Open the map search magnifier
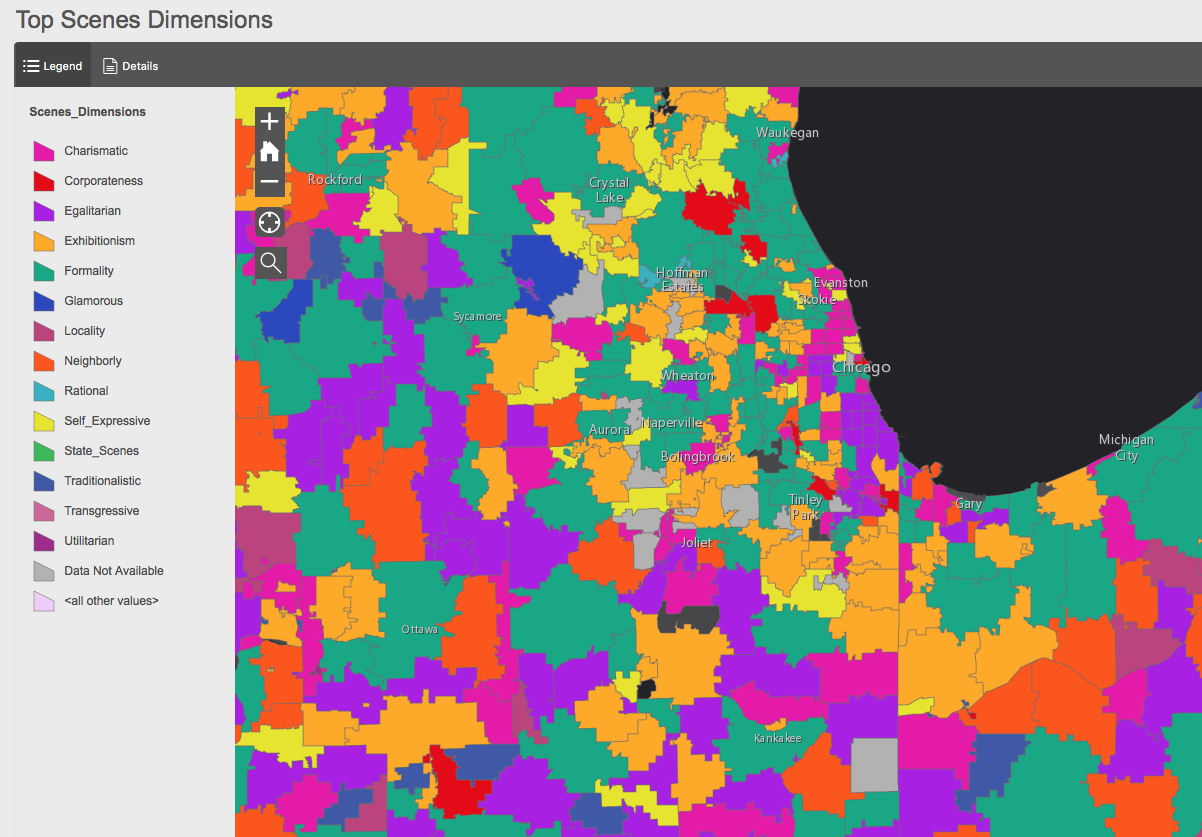The image size is (1202, 837). tap(270, 263)
